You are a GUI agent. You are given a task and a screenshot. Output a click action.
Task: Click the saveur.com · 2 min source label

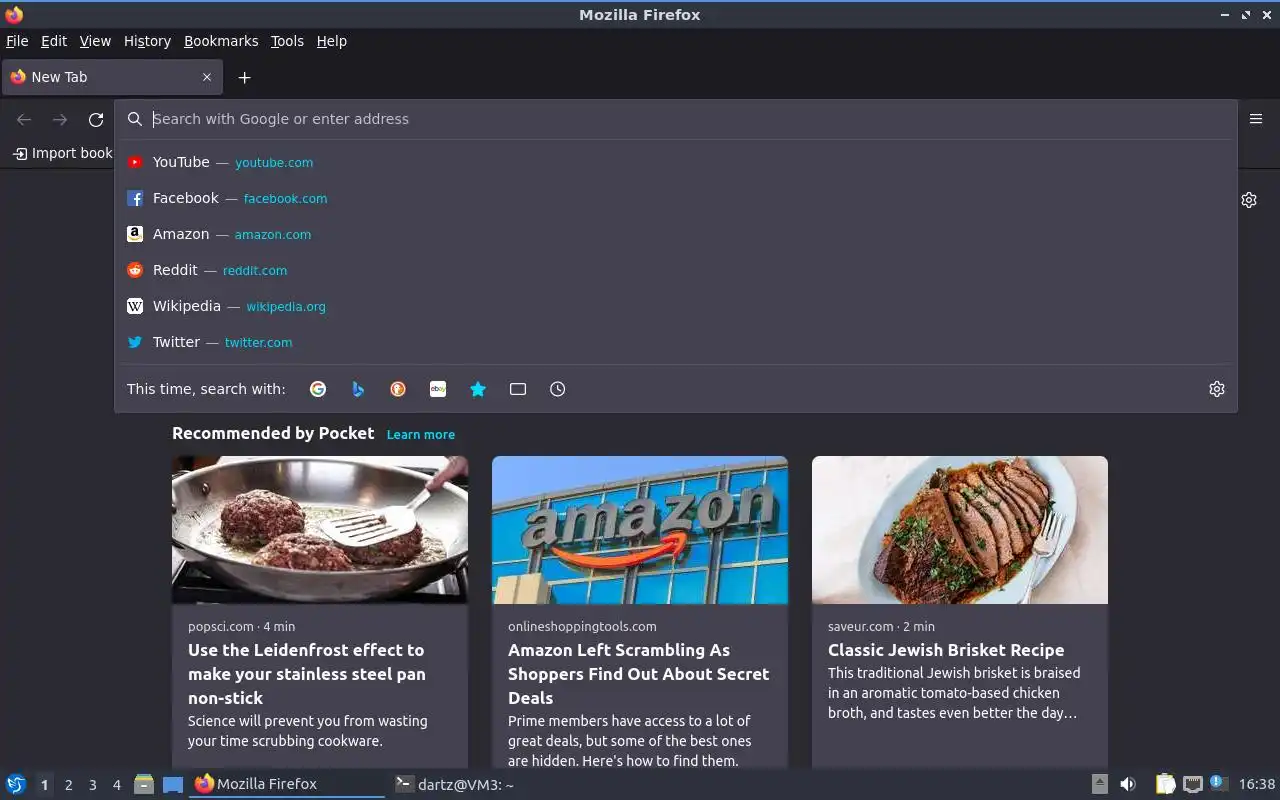point(881,626)
